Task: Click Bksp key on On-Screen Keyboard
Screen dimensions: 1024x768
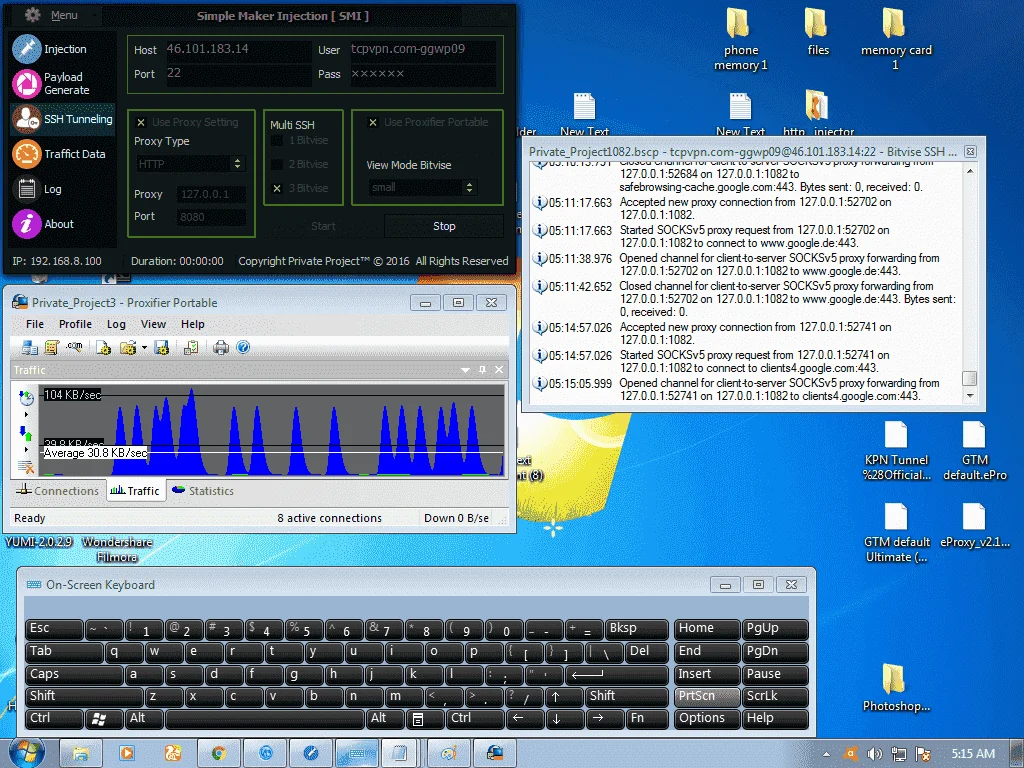Action: click(637, 629)
